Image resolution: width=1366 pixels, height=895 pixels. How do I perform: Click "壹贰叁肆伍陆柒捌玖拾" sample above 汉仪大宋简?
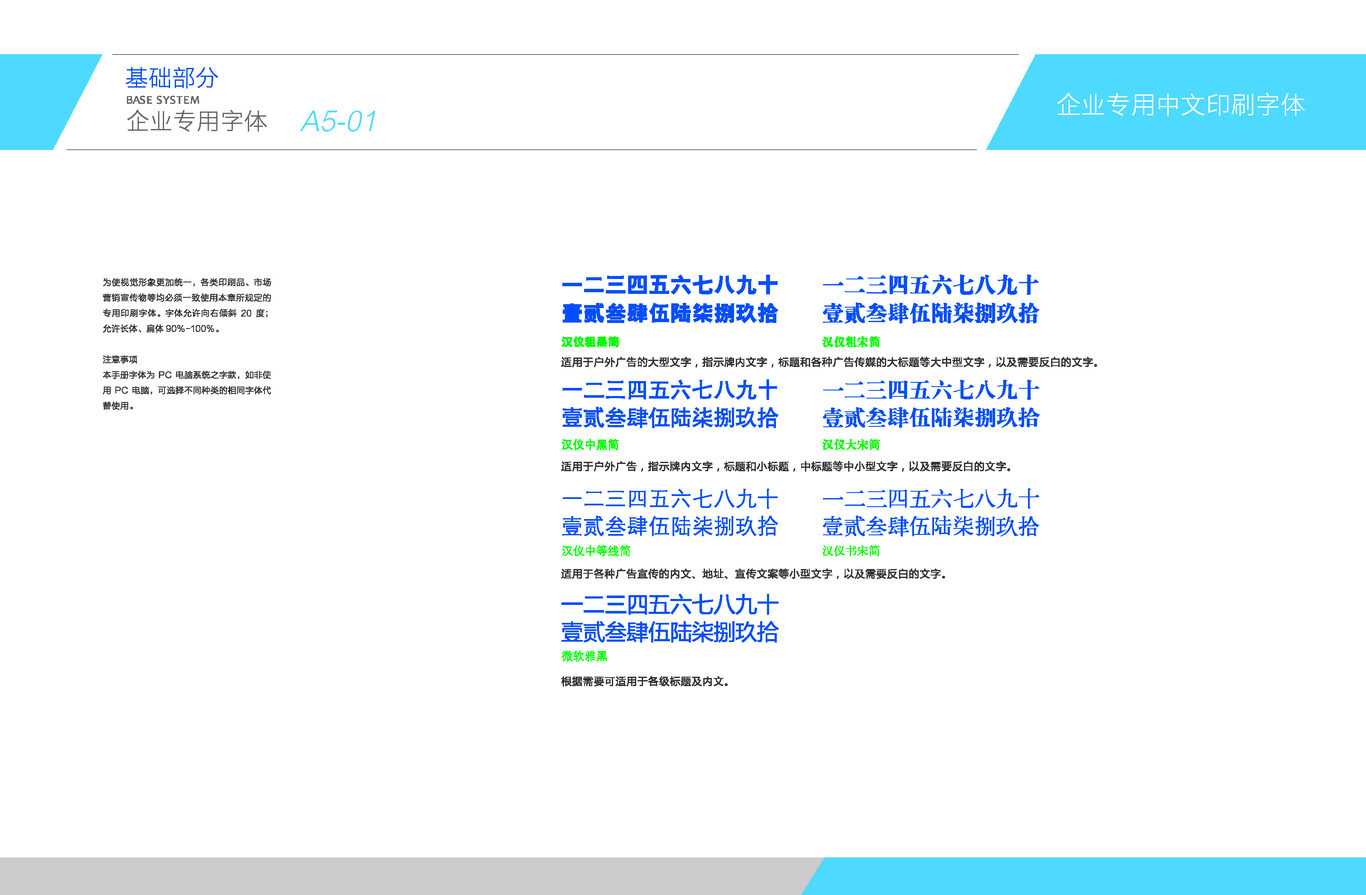[931, 418]
